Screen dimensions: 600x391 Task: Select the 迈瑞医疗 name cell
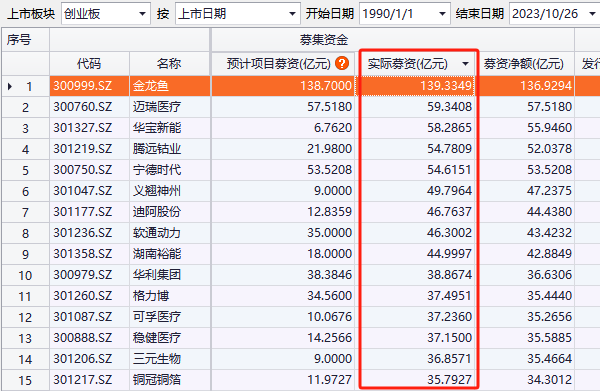coord(170,107)
